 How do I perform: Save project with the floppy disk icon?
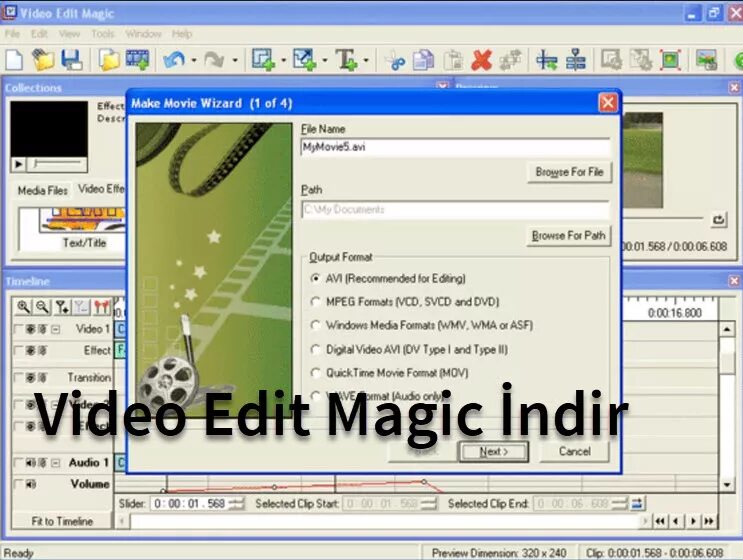coord(72,60)
